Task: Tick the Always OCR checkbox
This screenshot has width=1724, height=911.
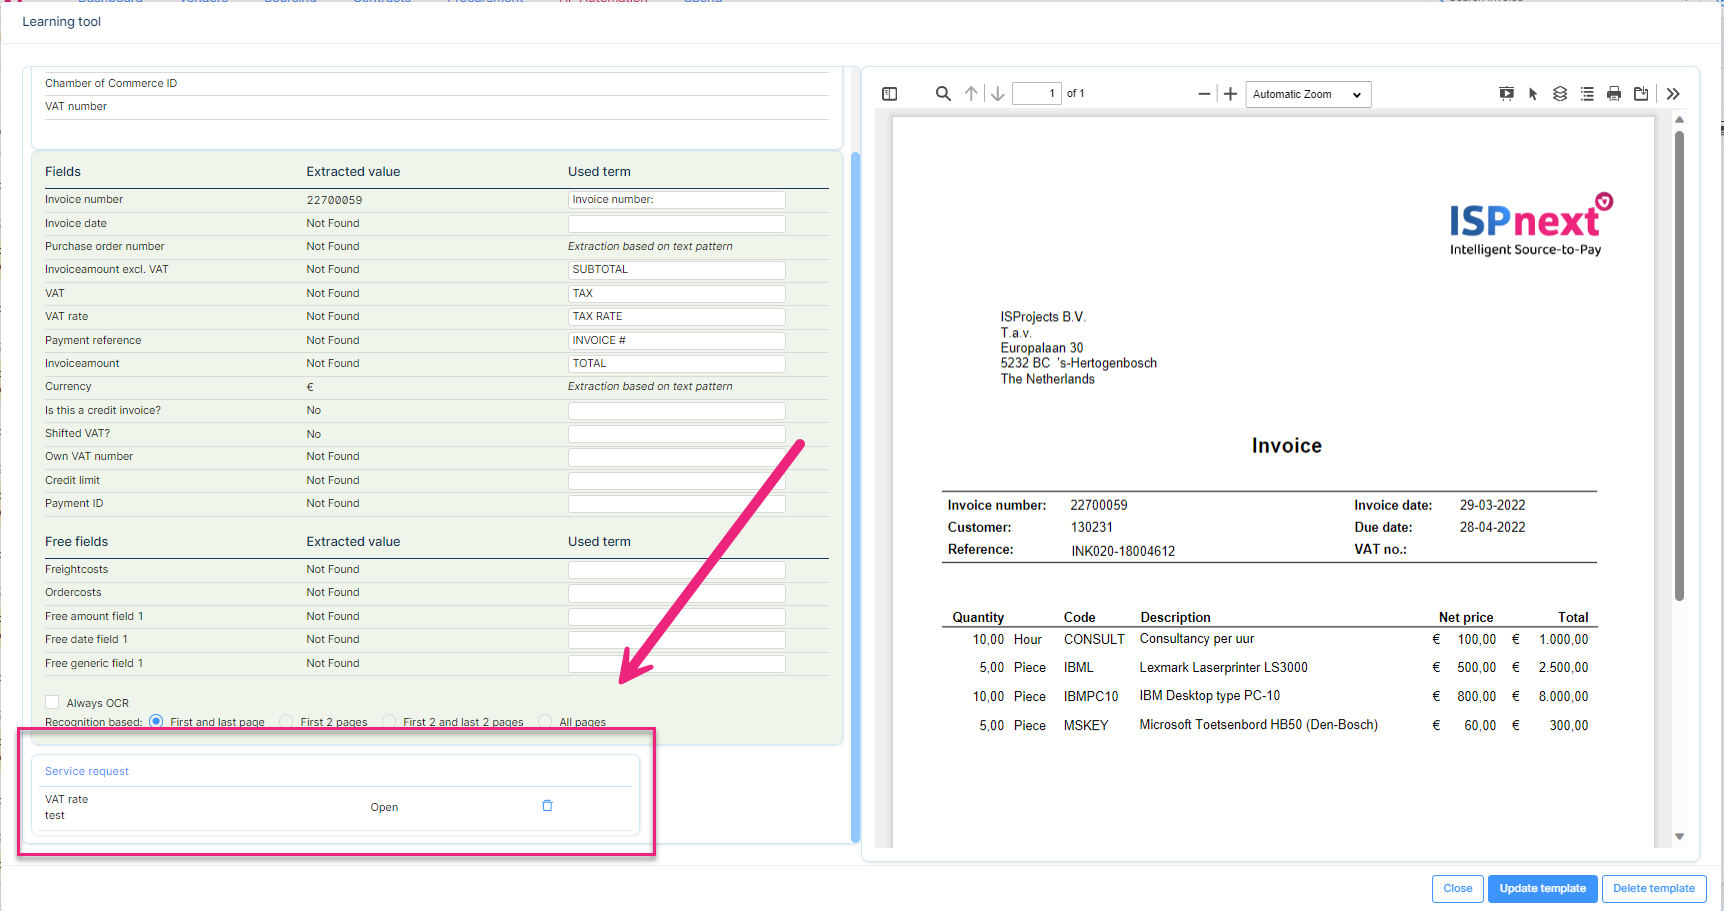Action: (x=52, y=702)
